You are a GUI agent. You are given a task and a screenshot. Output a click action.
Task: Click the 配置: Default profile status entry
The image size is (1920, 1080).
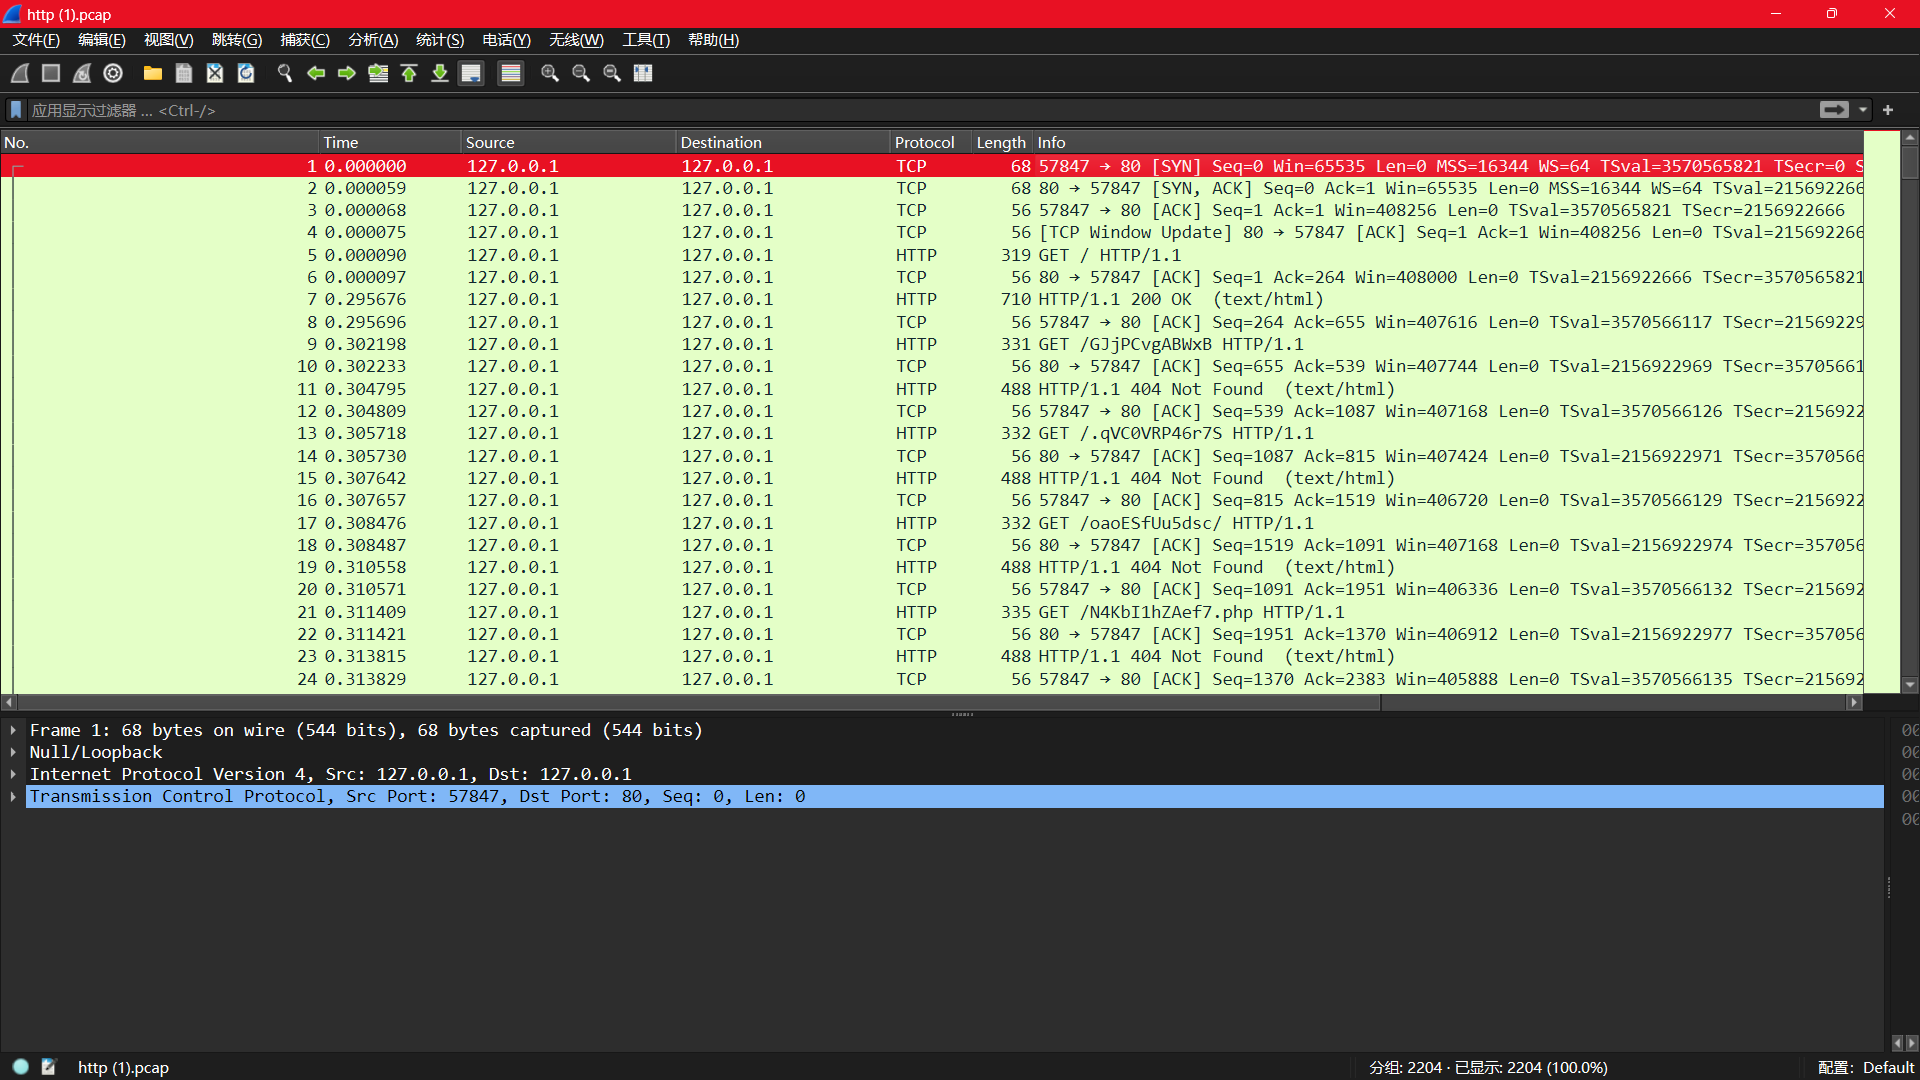pyautogui.click(x=1866, y=1067)
